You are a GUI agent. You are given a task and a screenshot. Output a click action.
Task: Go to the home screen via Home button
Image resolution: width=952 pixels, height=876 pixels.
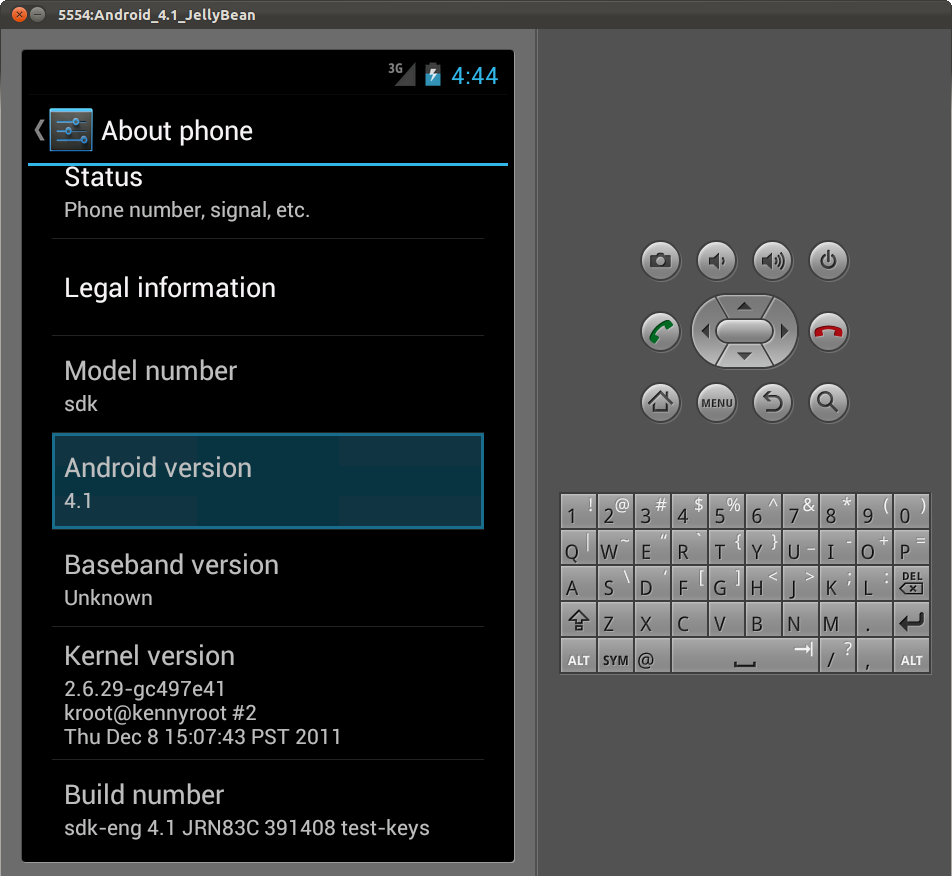661,402
